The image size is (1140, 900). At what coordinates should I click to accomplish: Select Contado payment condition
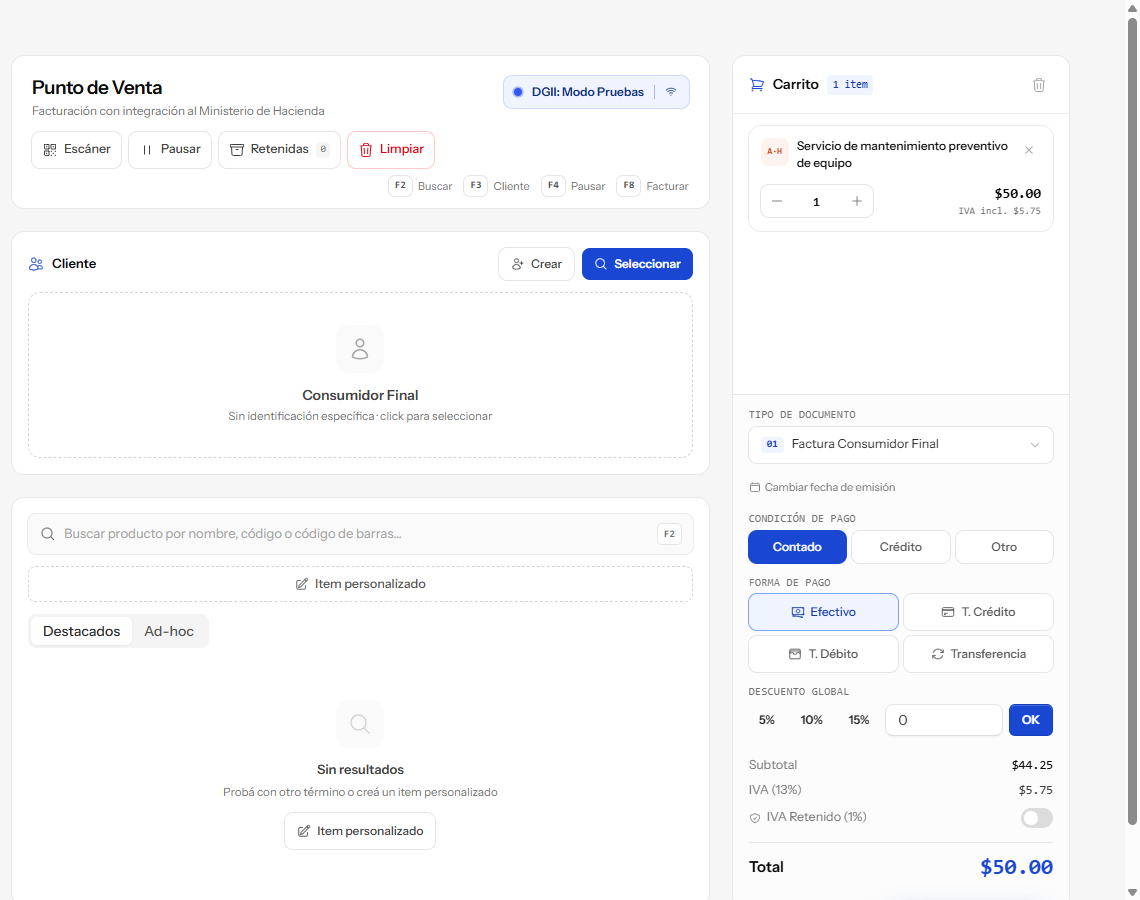coord(798,547)
